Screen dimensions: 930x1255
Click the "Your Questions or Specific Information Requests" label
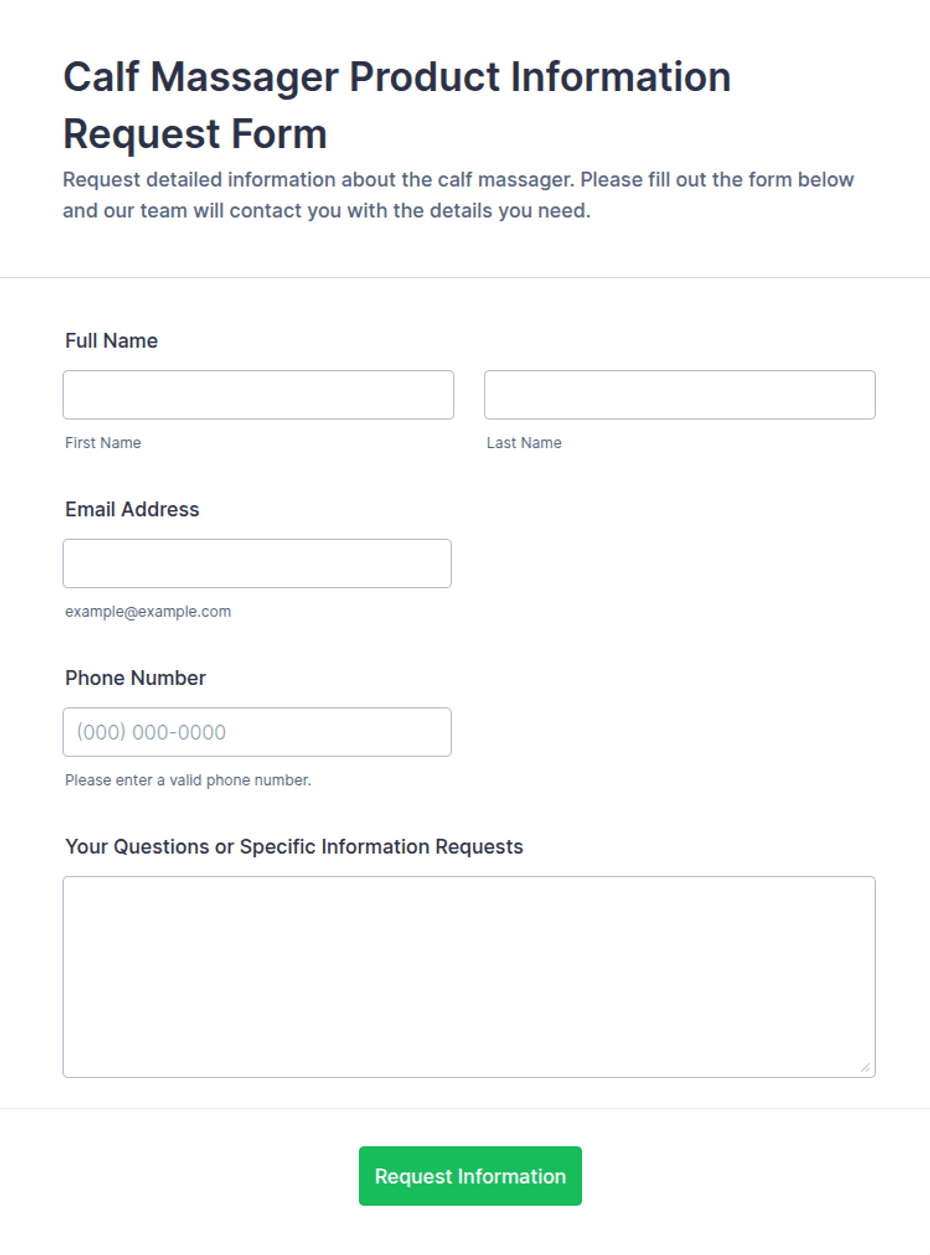(x=294, y=847)
